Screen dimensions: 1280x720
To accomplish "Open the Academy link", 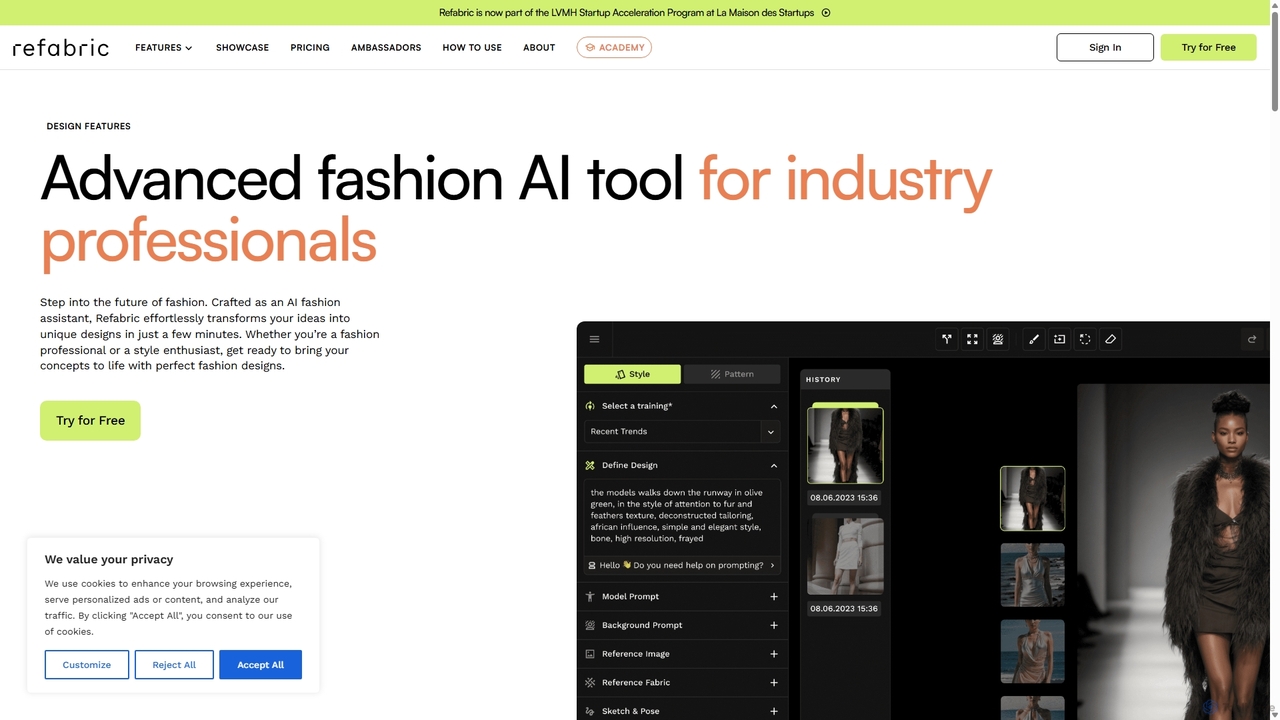I will tap(614, 47).
